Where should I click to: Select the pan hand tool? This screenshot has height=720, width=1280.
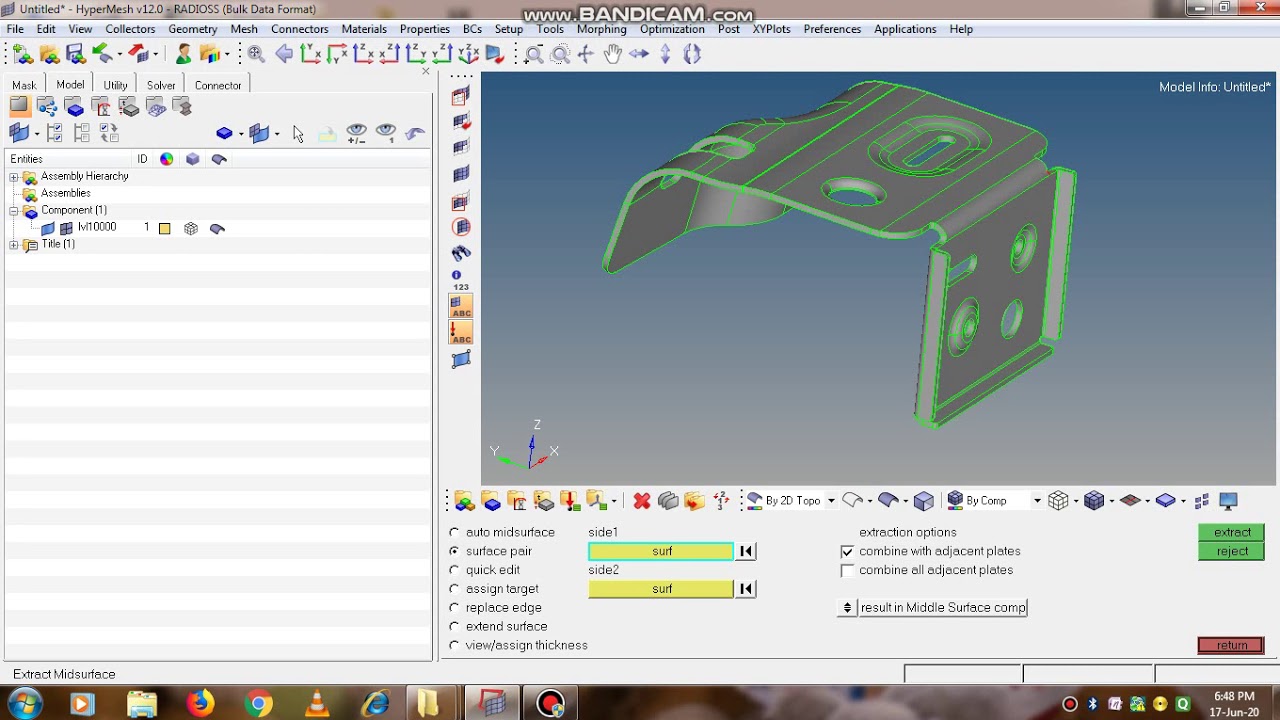click(x=613, y=54)
